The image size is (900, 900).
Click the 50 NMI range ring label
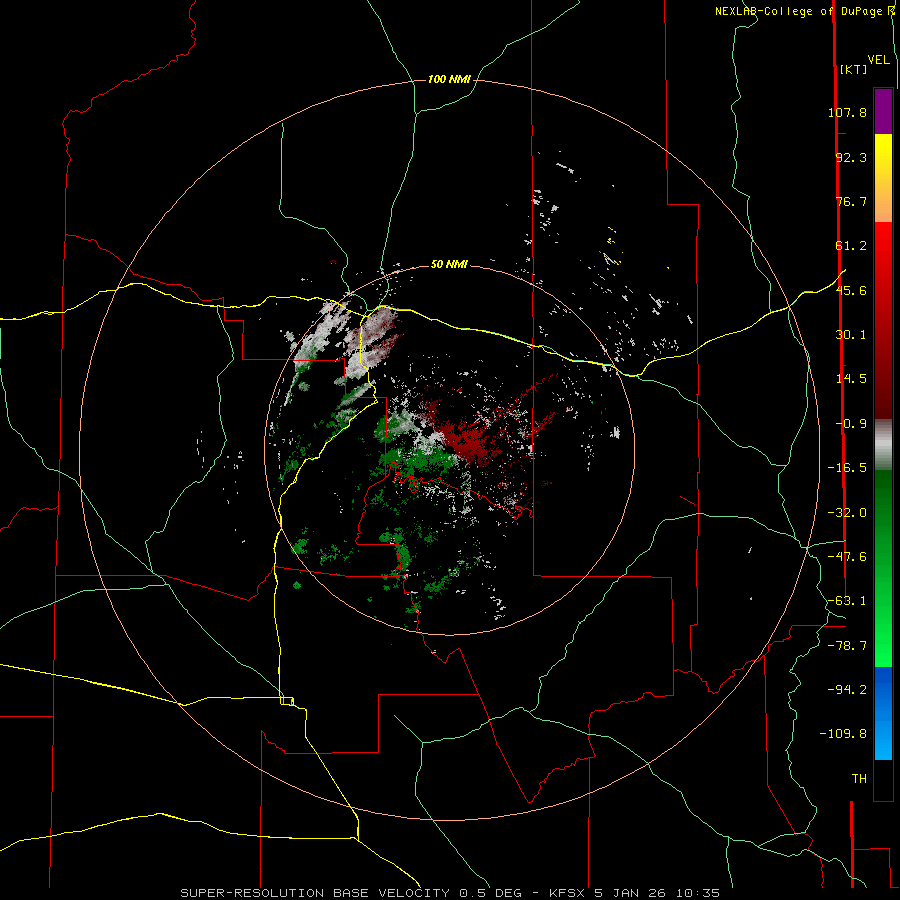tap(449, 265)
